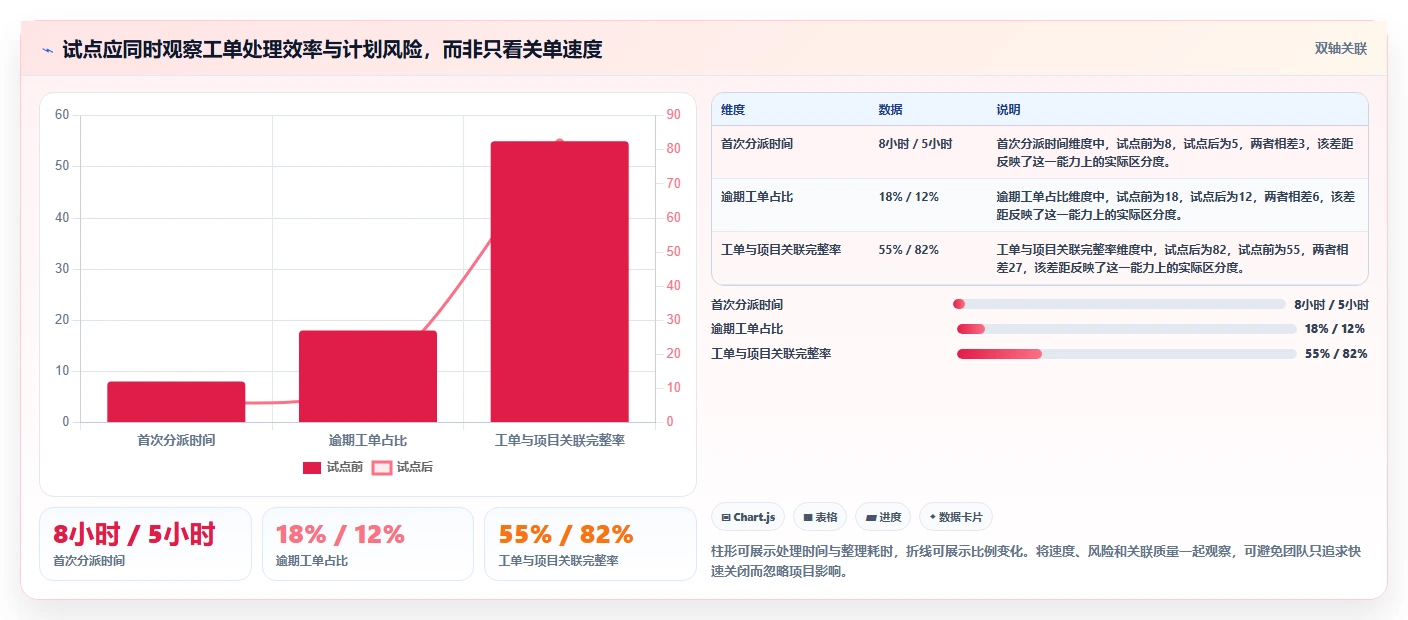Click the 逾期工单占比 progress row label
Screen dimensions: 1408x620
[747, 329]
